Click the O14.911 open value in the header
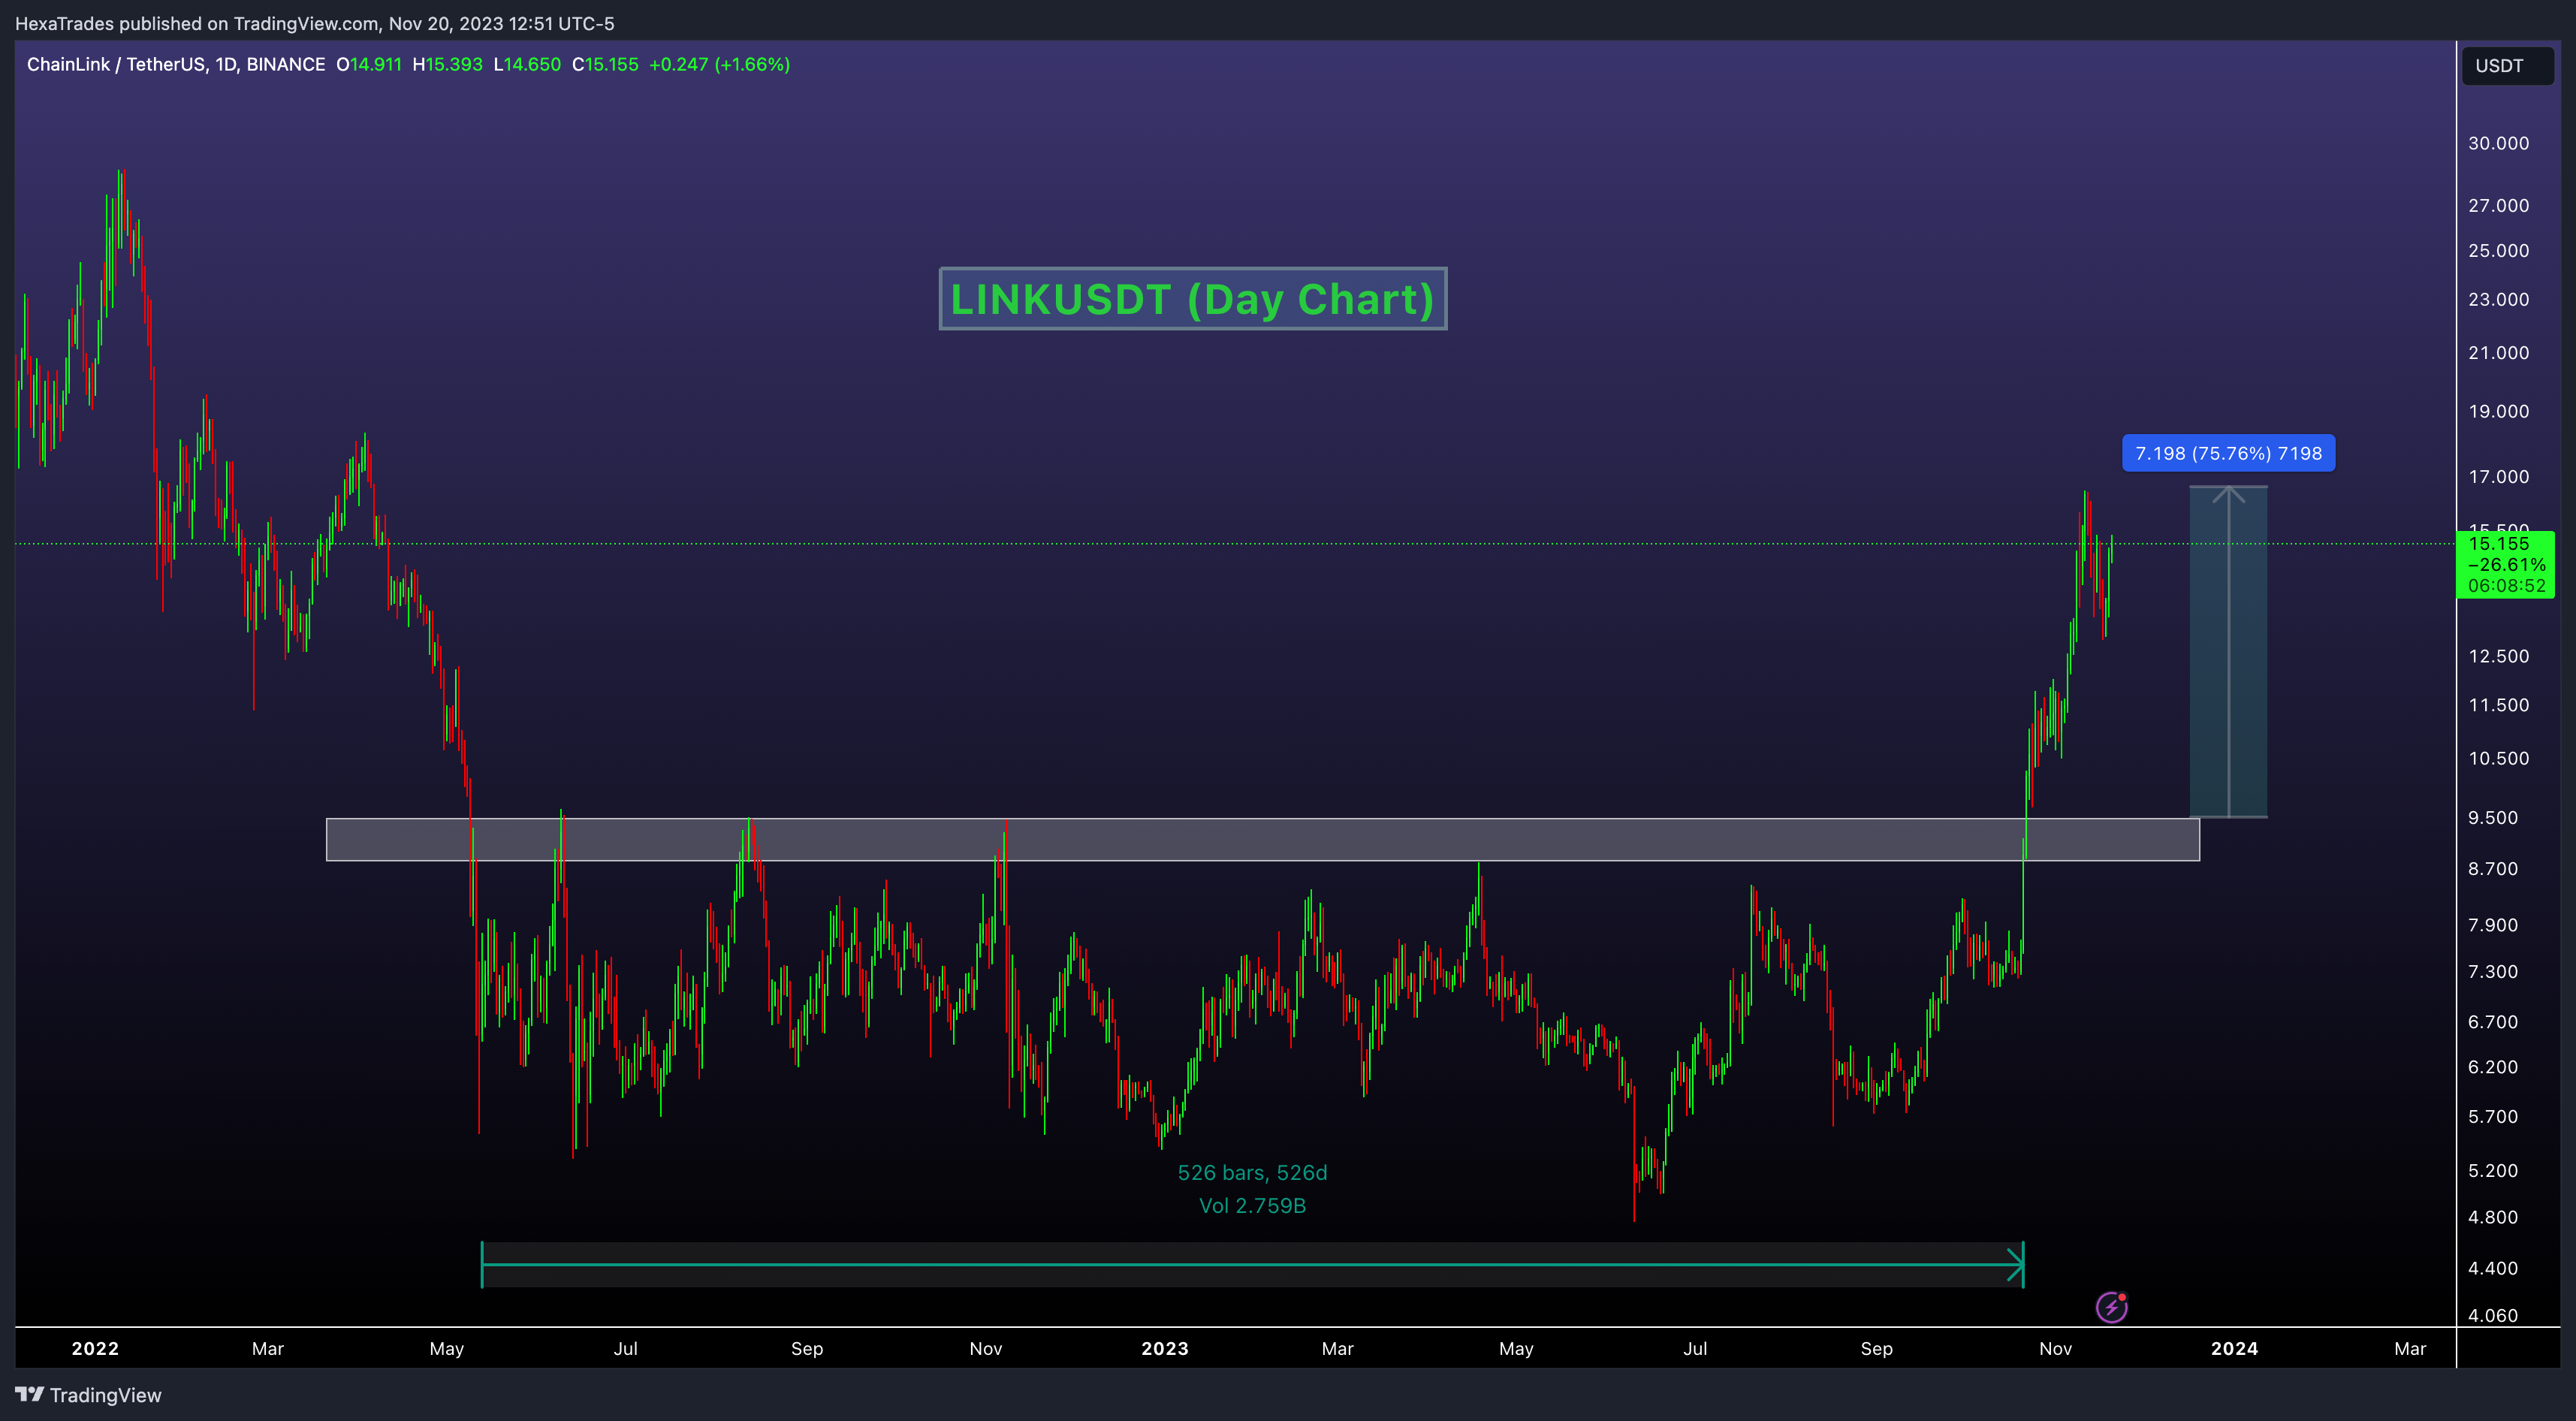 pyautogui.click(x=368, y=64)
